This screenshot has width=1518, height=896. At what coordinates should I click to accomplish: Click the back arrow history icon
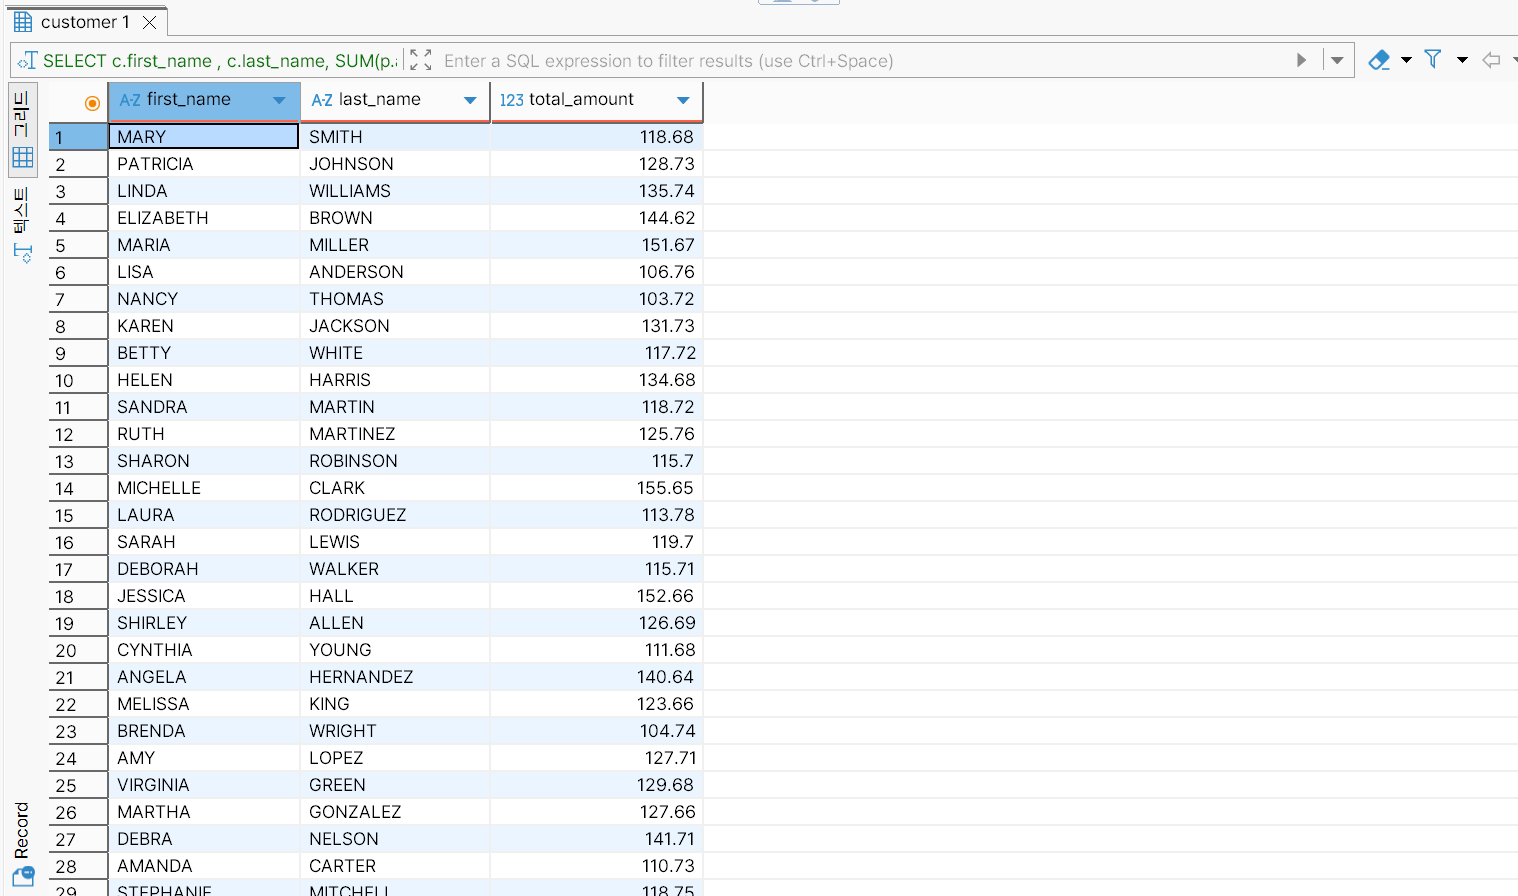click(x=1491, y=60)
